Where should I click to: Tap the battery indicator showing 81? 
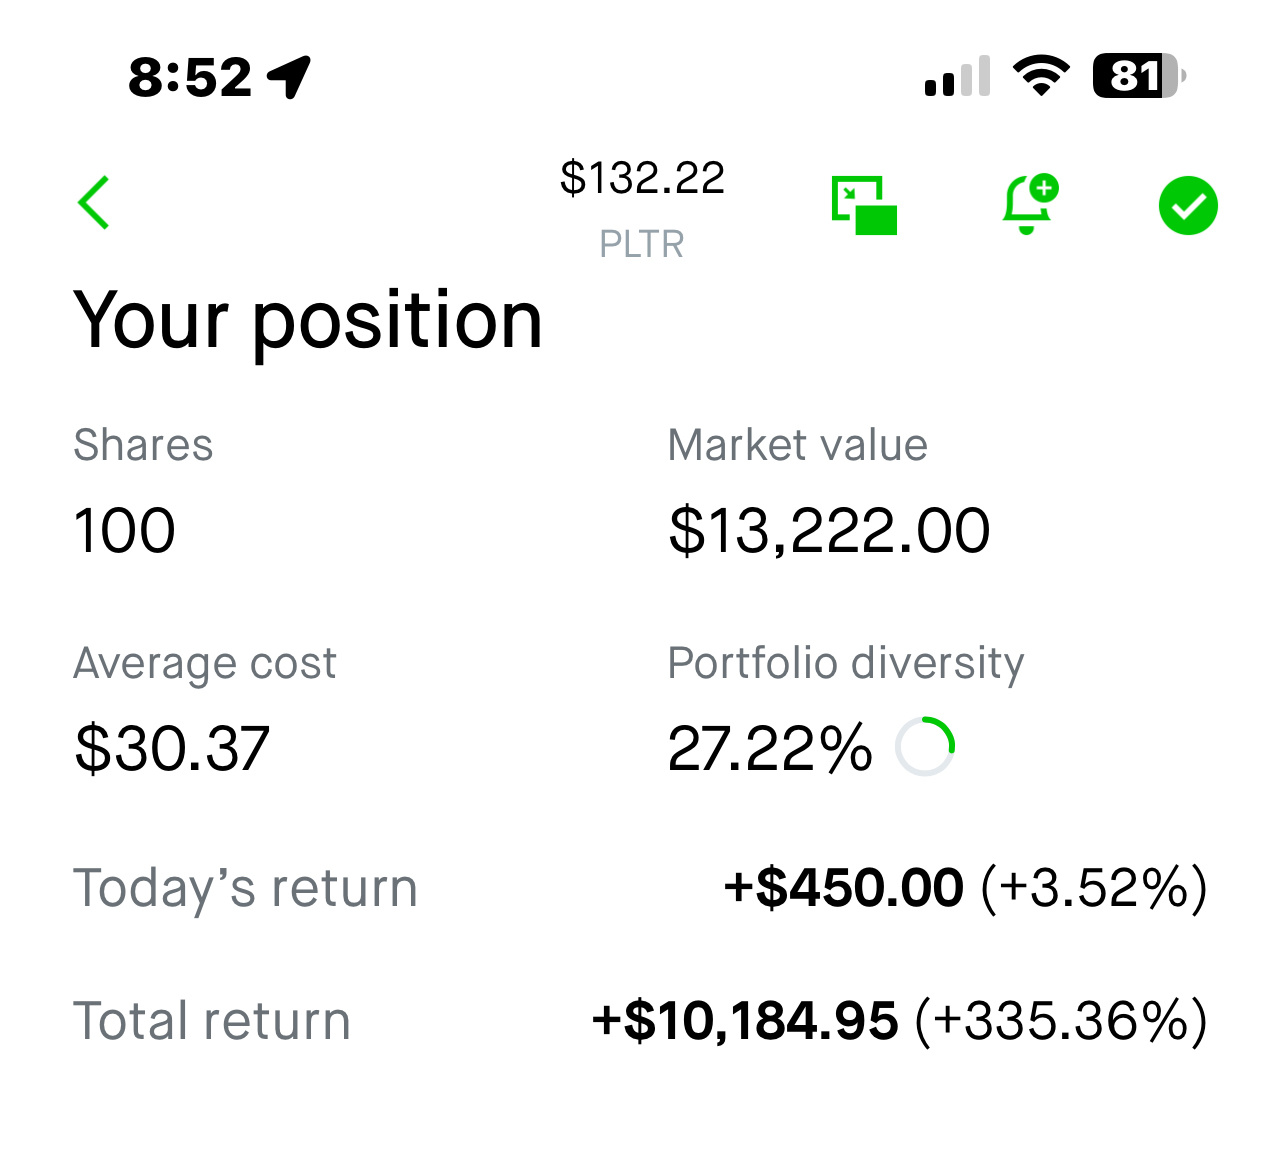pos(1140,75)
